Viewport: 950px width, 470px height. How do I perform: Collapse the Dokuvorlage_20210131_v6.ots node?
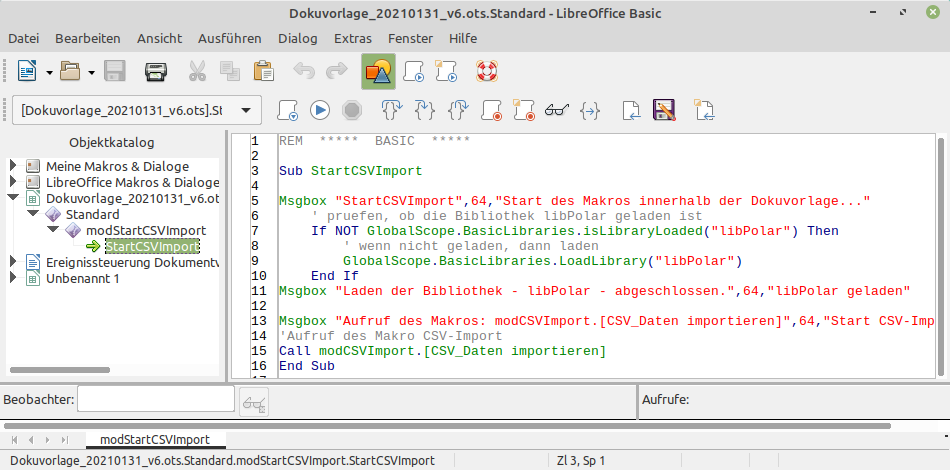pyautogui.click(x=13, y=197)
